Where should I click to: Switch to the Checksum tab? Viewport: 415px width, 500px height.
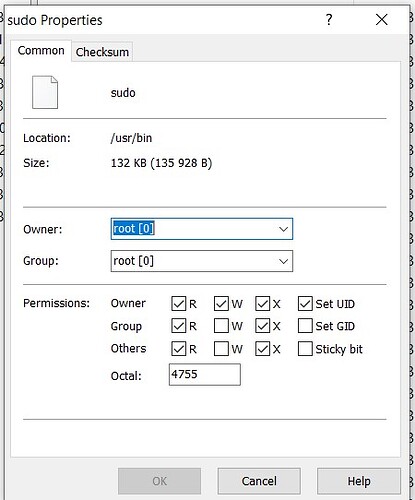[x=102, y=52]
